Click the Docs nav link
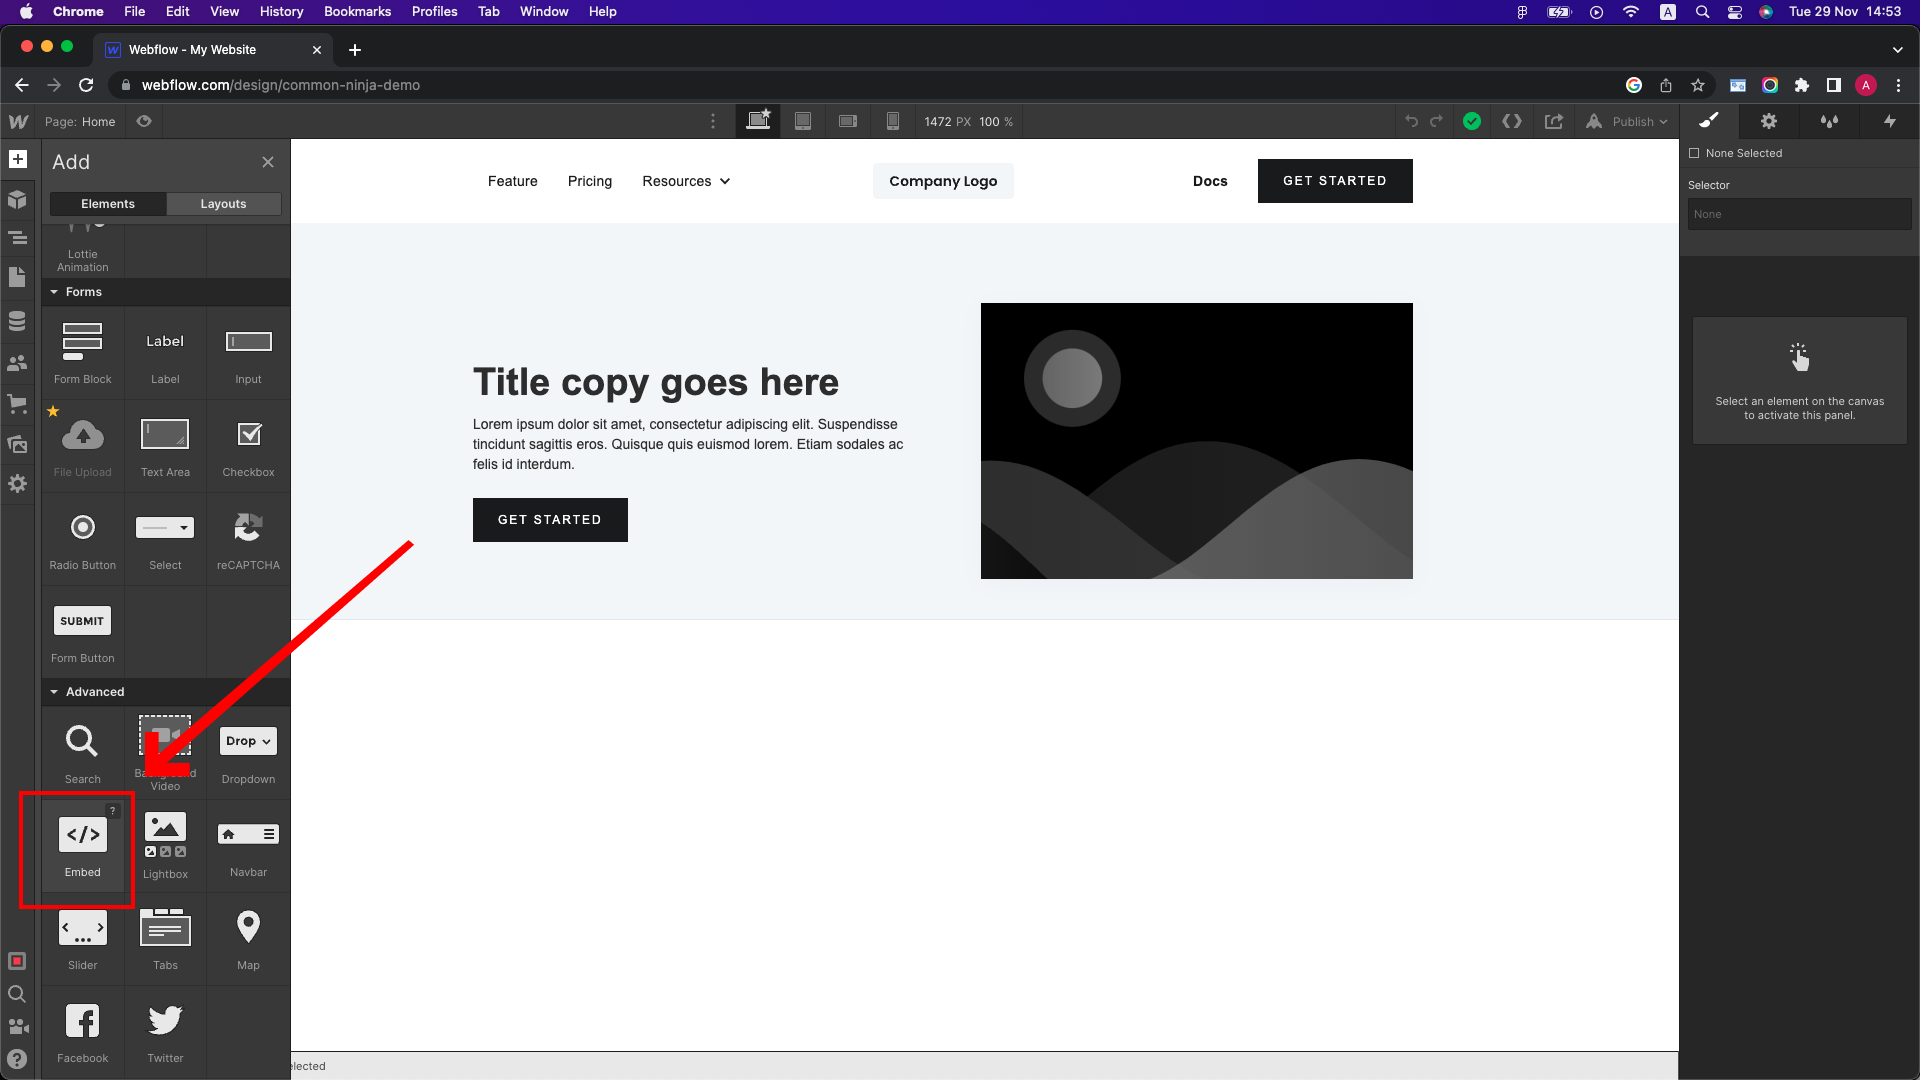Viewport: 1920px width, 1080px height. click(x=1210, y=181)
